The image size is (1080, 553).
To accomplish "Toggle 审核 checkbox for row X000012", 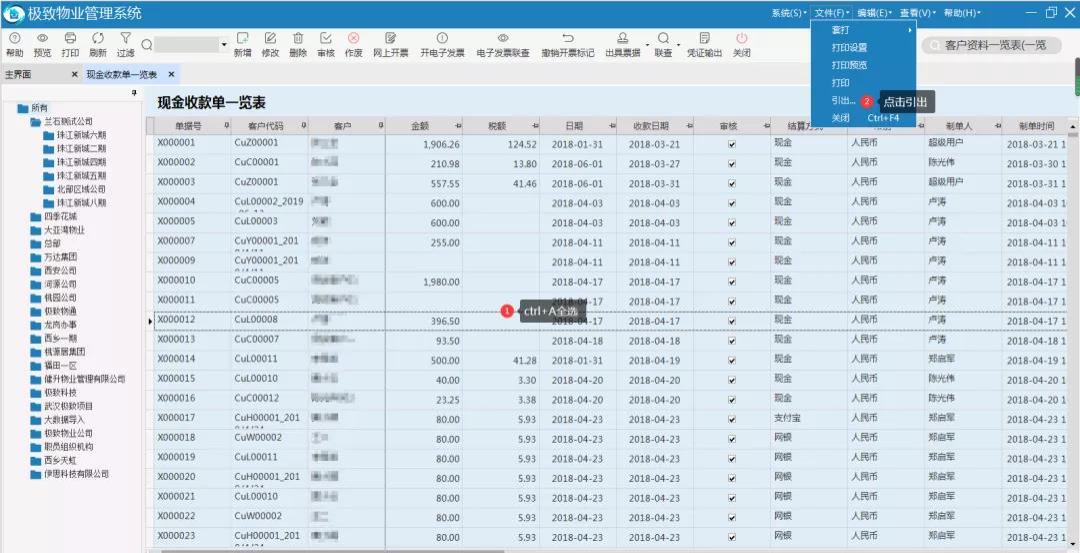I will (731, 322).
